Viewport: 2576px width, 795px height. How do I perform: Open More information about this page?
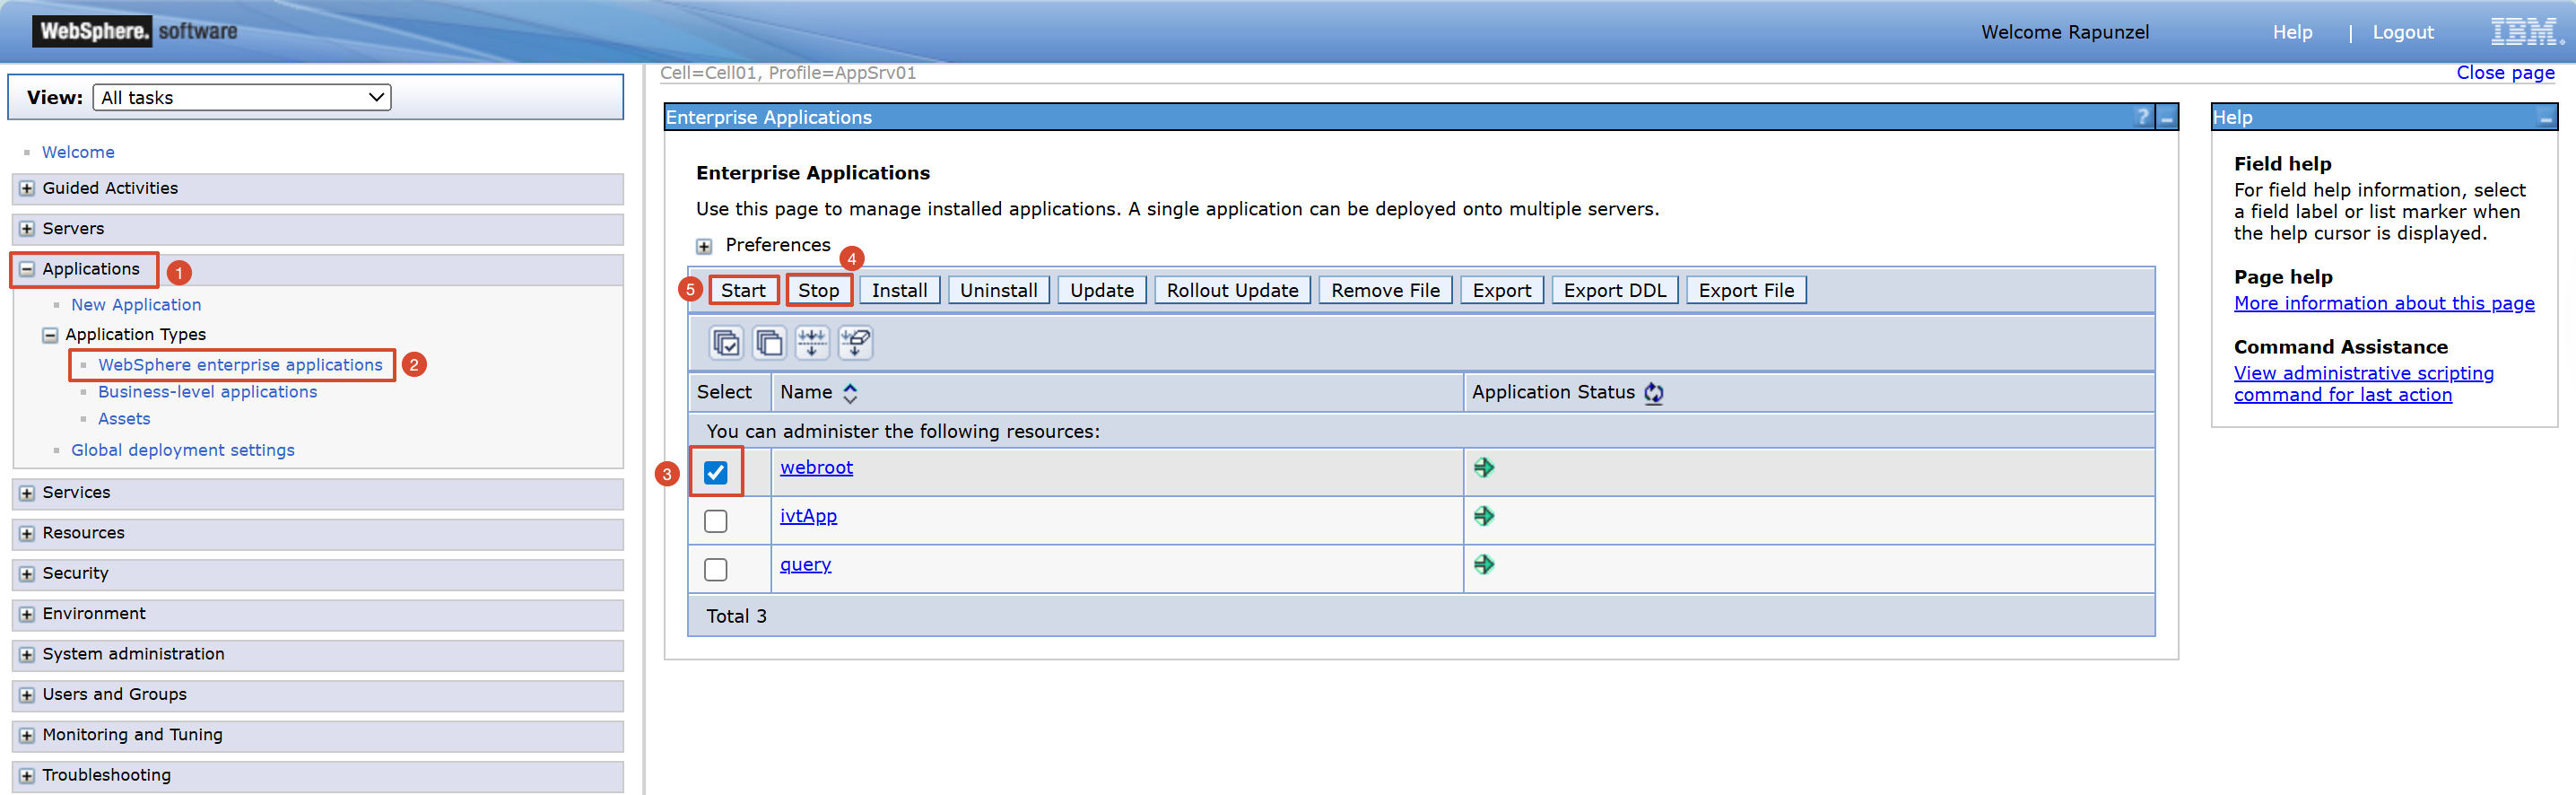(2384, 303)
